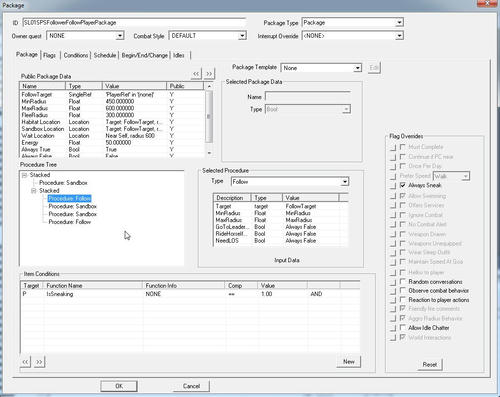Click the Public Package Data scrollbar thumb

point(209,116)
